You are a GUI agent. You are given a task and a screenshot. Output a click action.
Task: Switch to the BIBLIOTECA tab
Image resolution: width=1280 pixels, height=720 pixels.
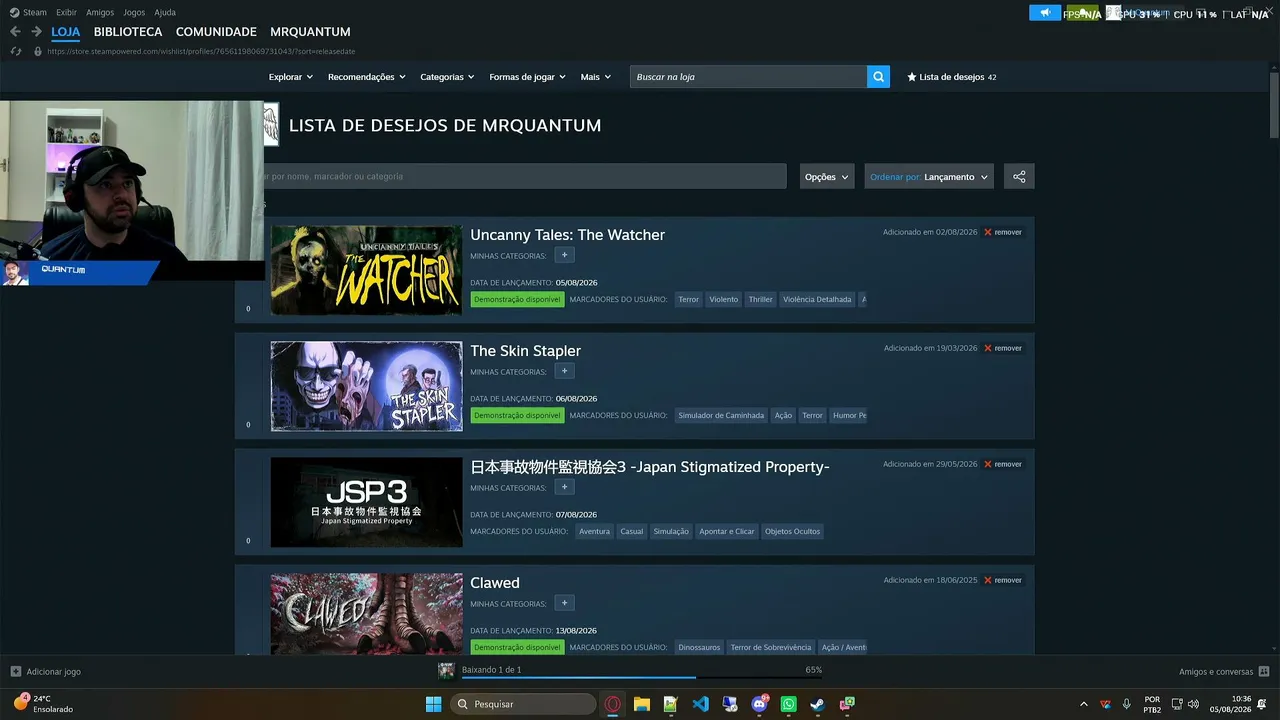point(128,32)
